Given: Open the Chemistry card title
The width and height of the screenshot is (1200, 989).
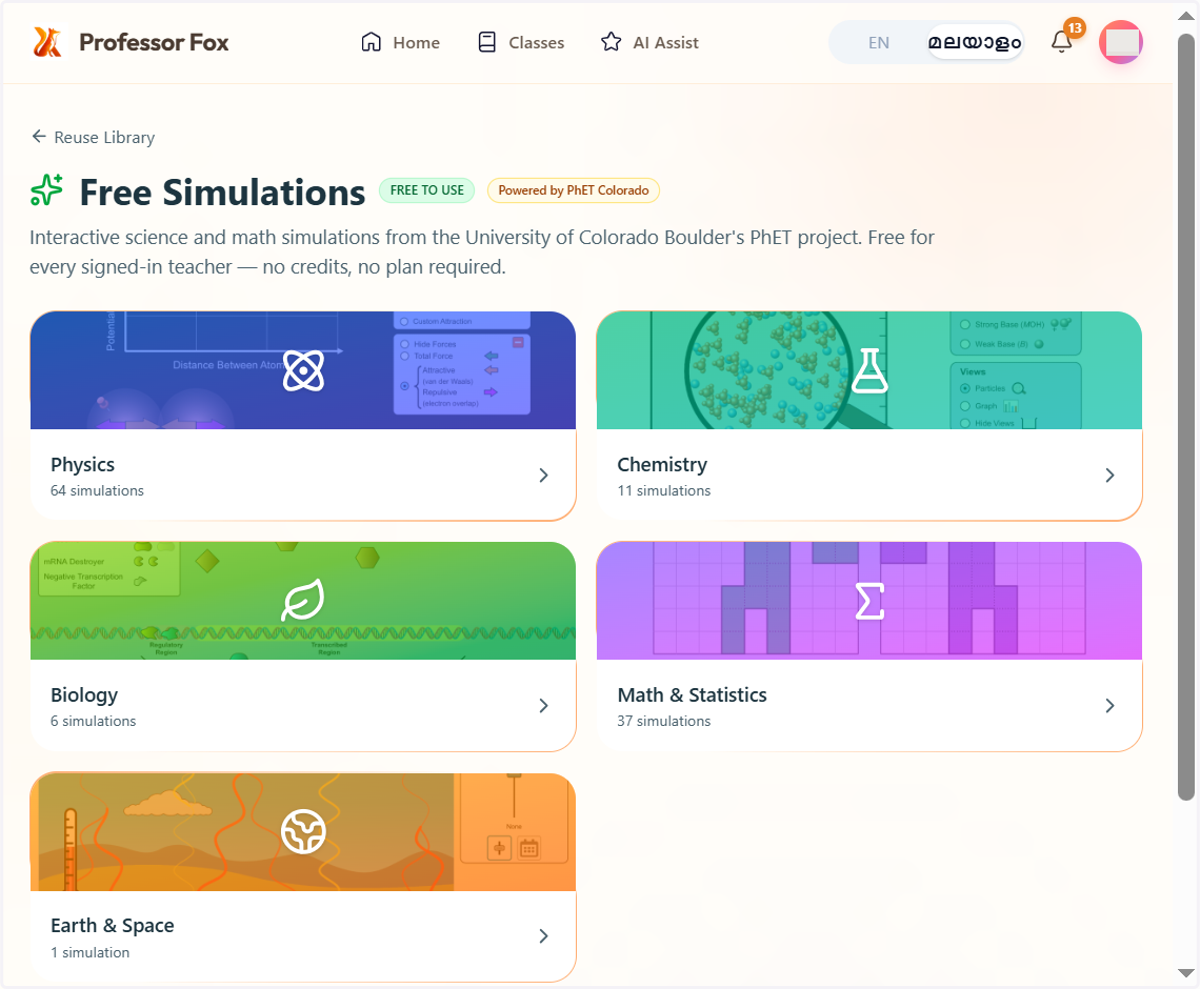Looking at the screenshot, I should coord(662,464).
